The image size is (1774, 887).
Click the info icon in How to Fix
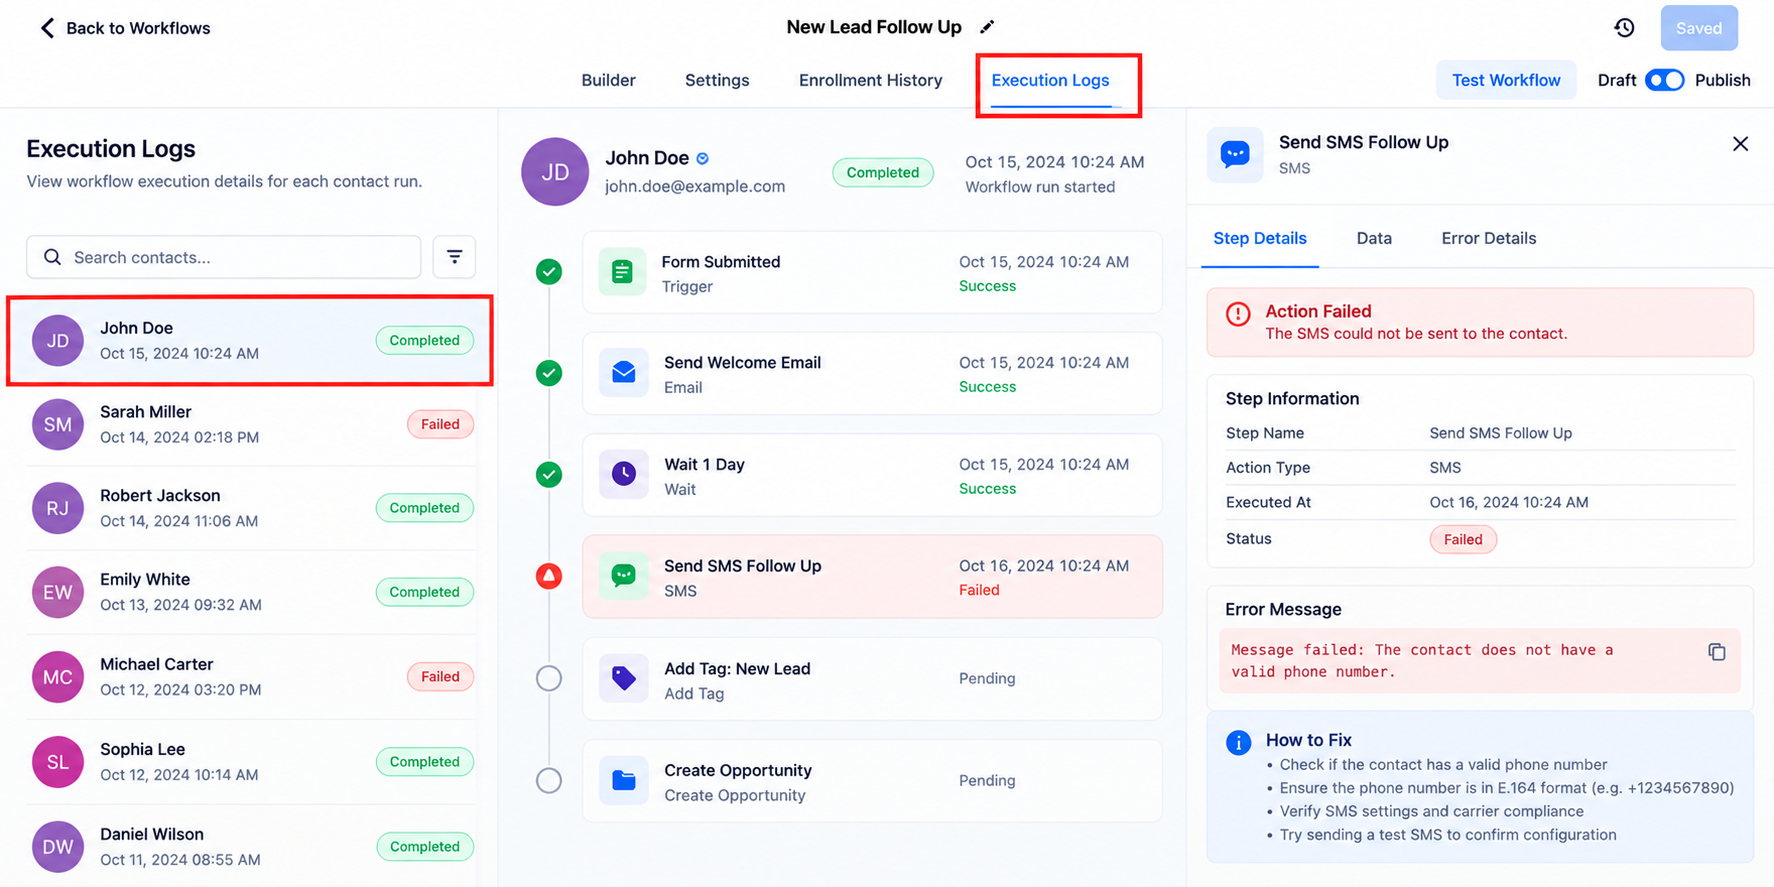pos(1238,743)
